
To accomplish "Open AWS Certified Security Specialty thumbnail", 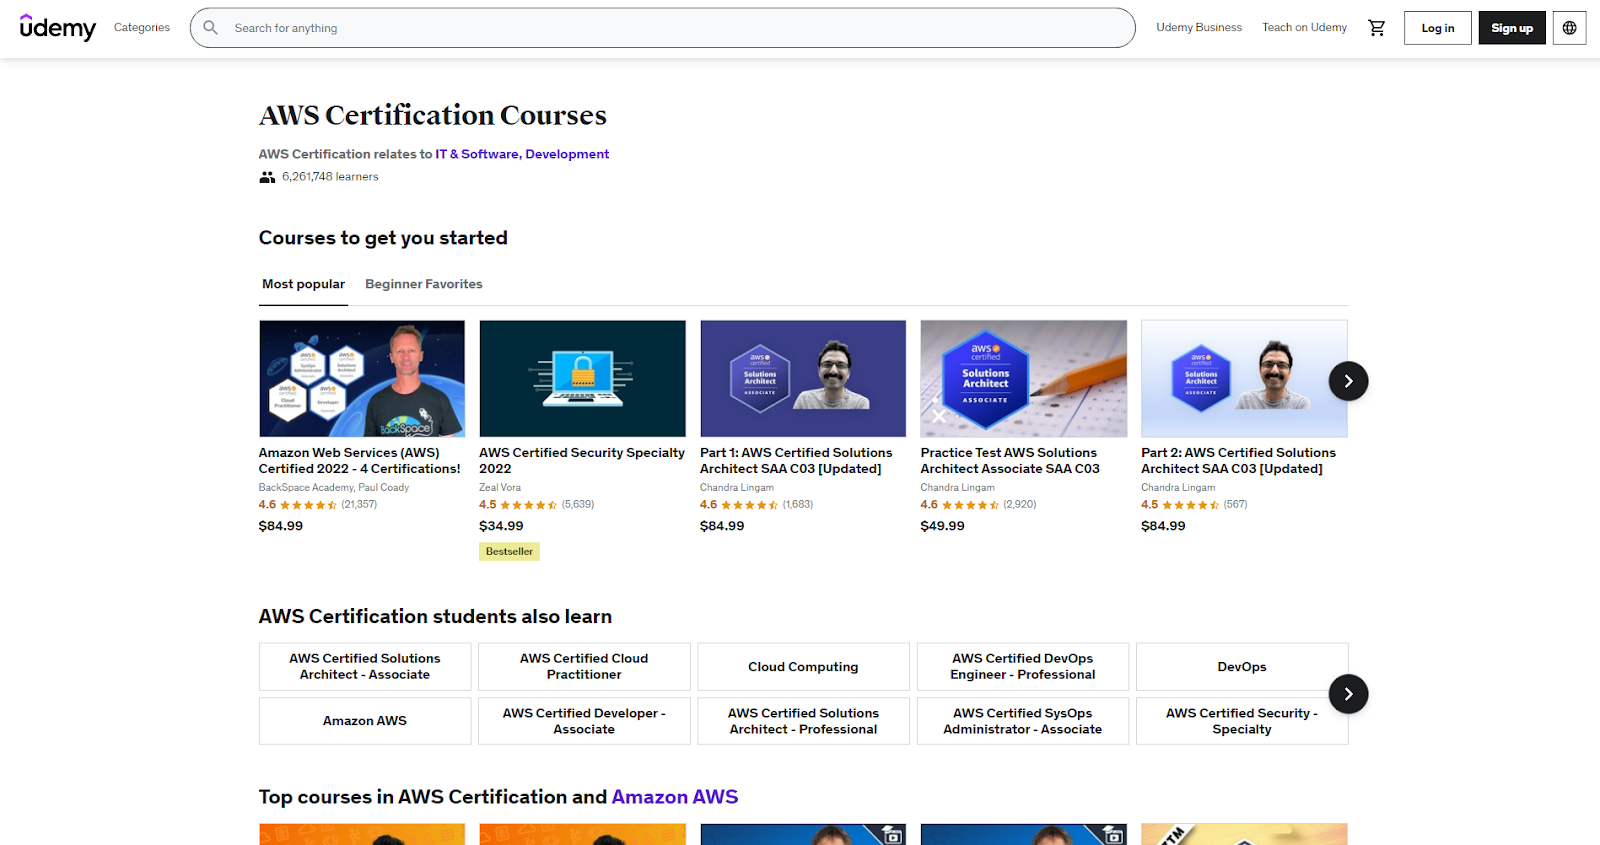I will (x=583, y=378).
